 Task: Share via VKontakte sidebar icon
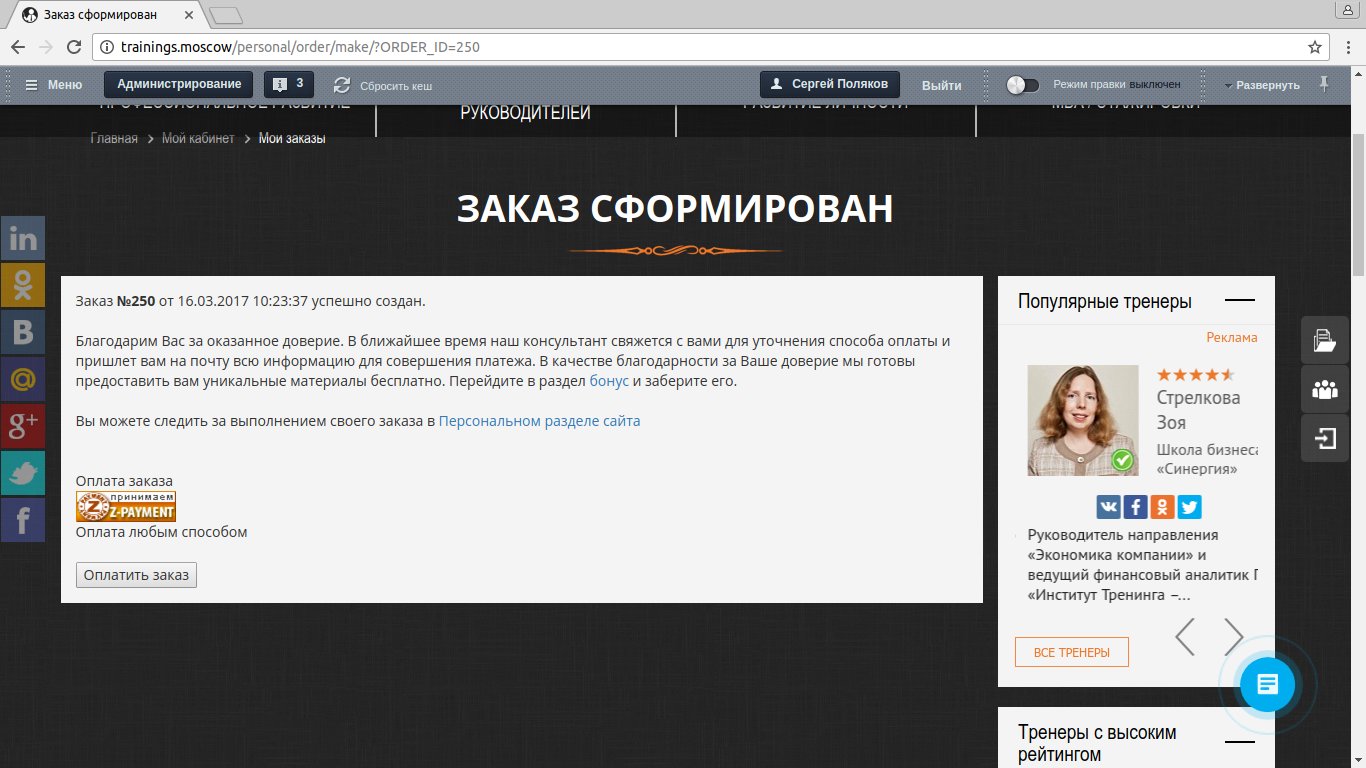[22, 333]
